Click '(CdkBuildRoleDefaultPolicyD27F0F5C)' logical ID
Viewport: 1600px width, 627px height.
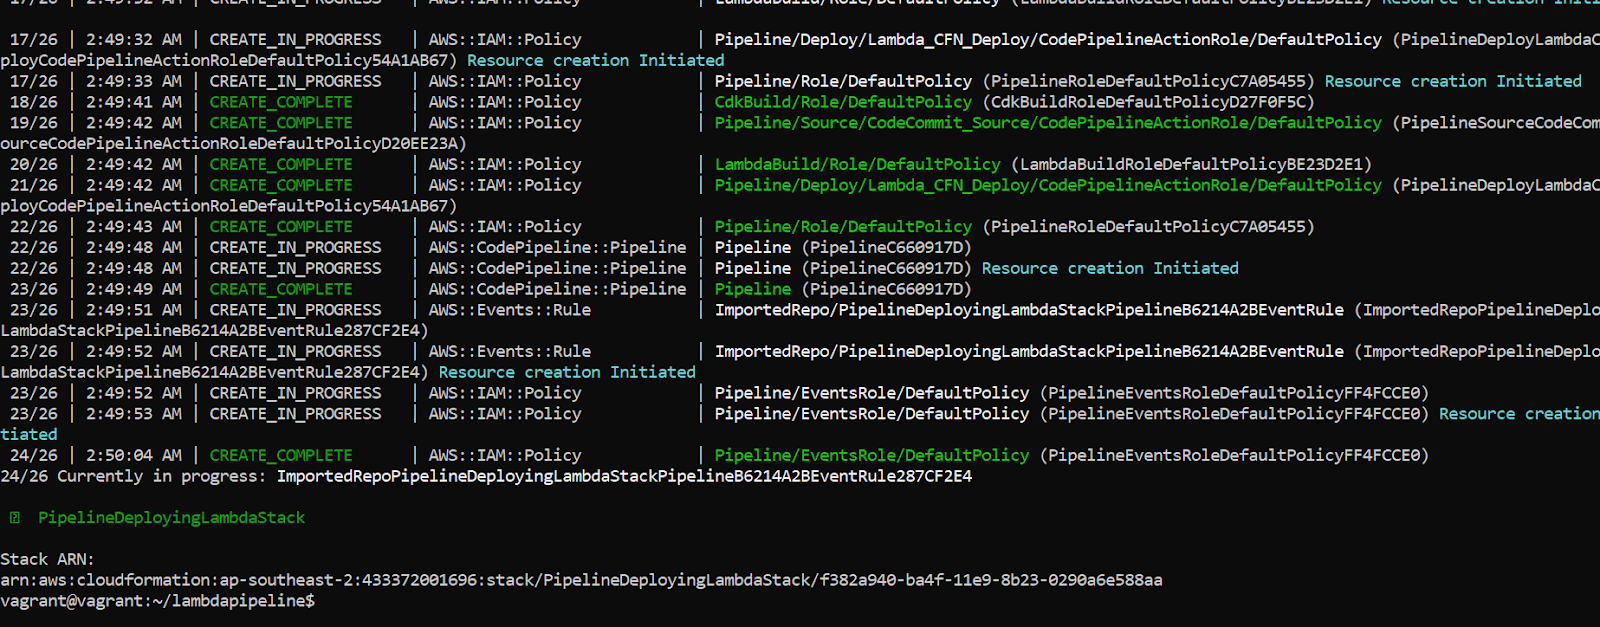pos(1148,102)
